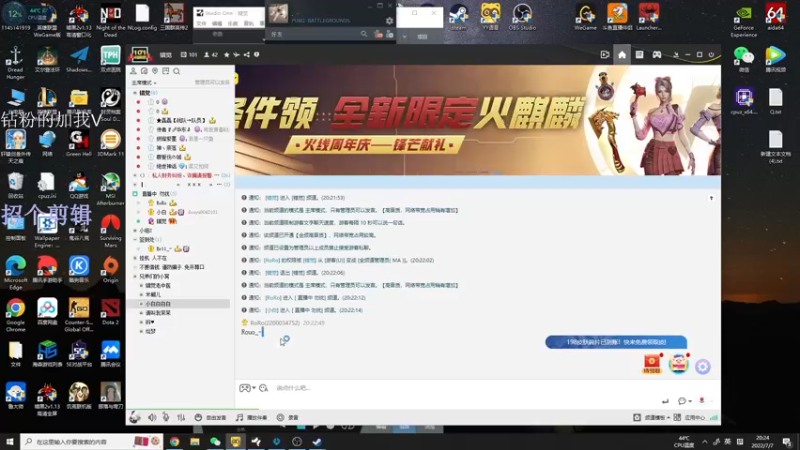The height and width of the screenshot is (450, 800).
Task: Expand the 挂机 人不在 channel
Action: (x=135, y=258)
